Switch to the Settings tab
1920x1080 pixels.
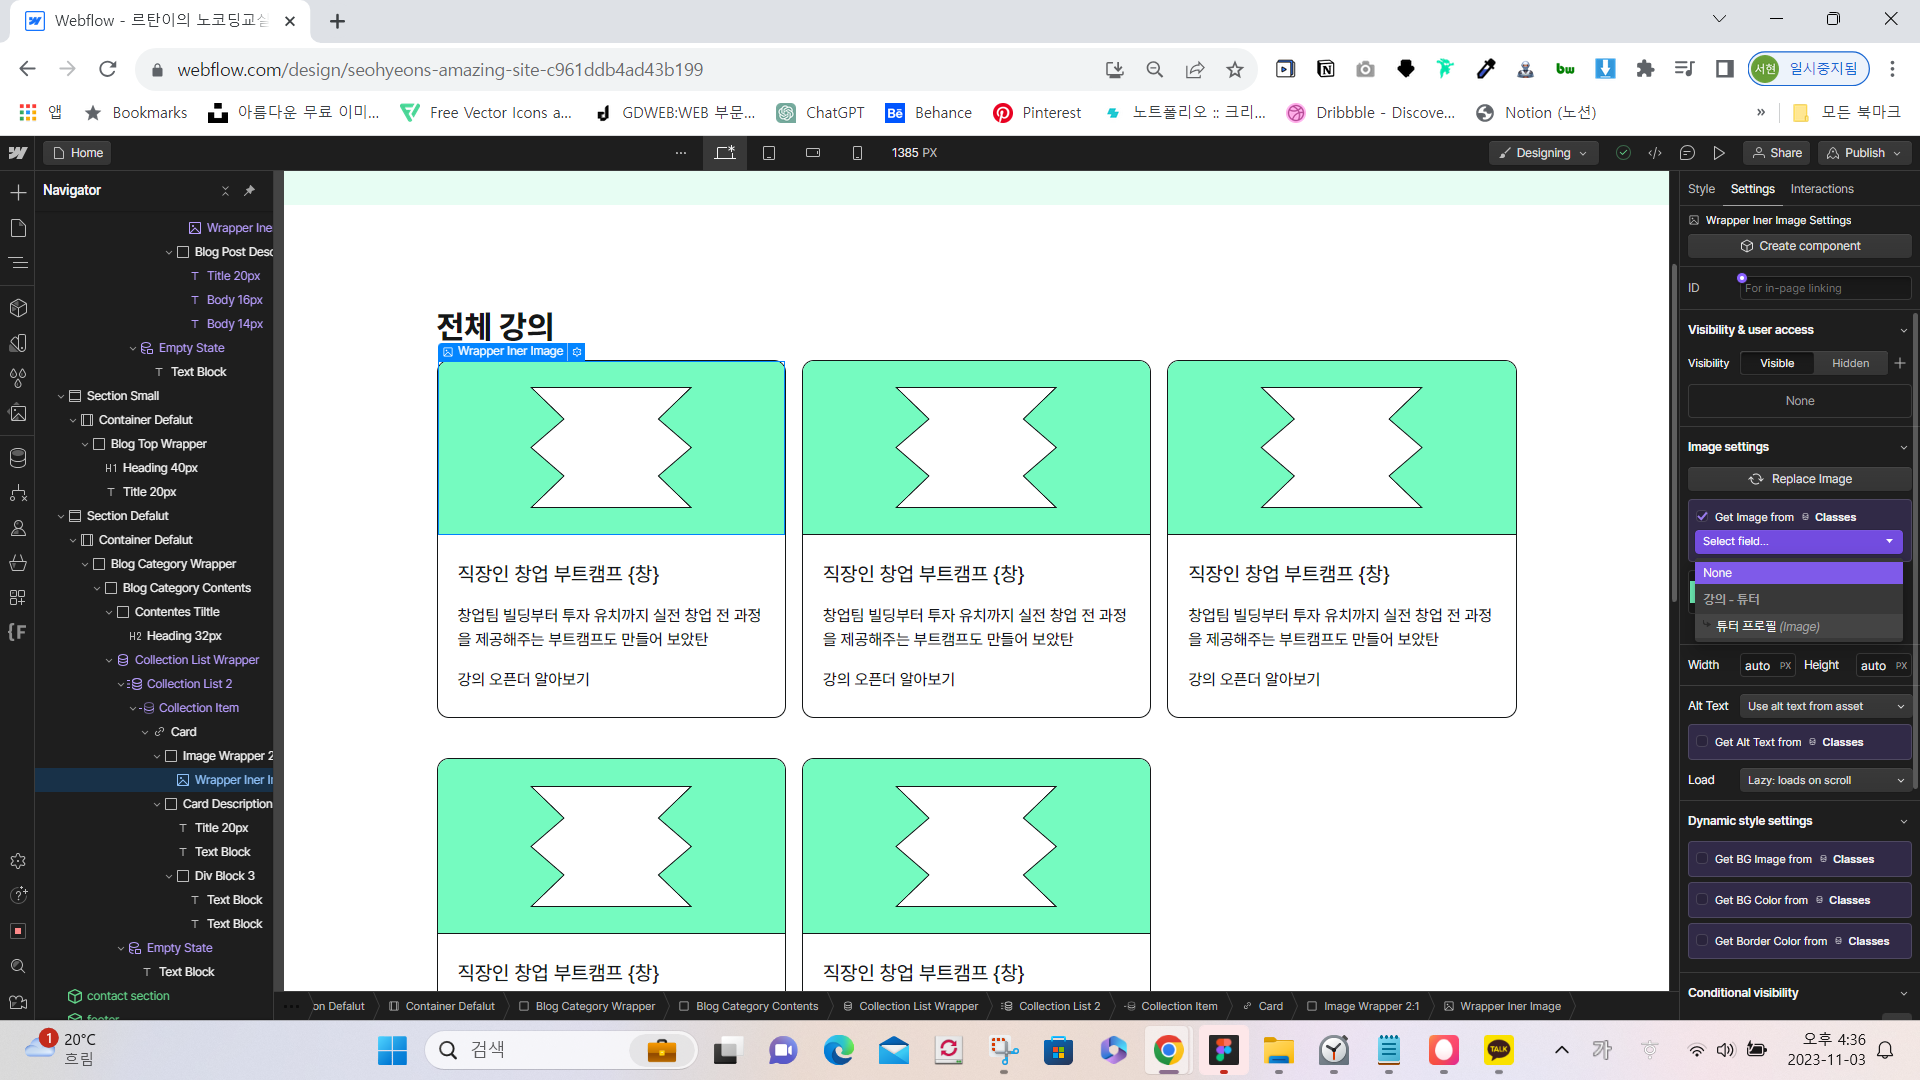[1752, 189]
